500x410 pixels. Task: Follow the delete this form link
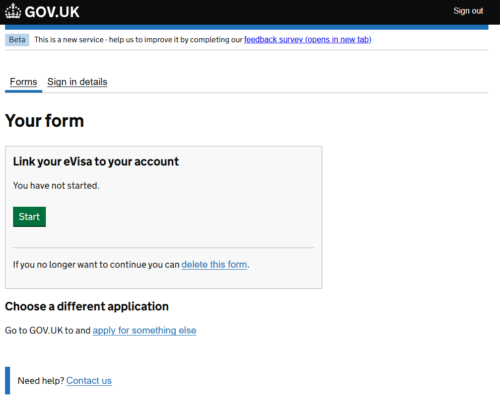click(214, 265)
